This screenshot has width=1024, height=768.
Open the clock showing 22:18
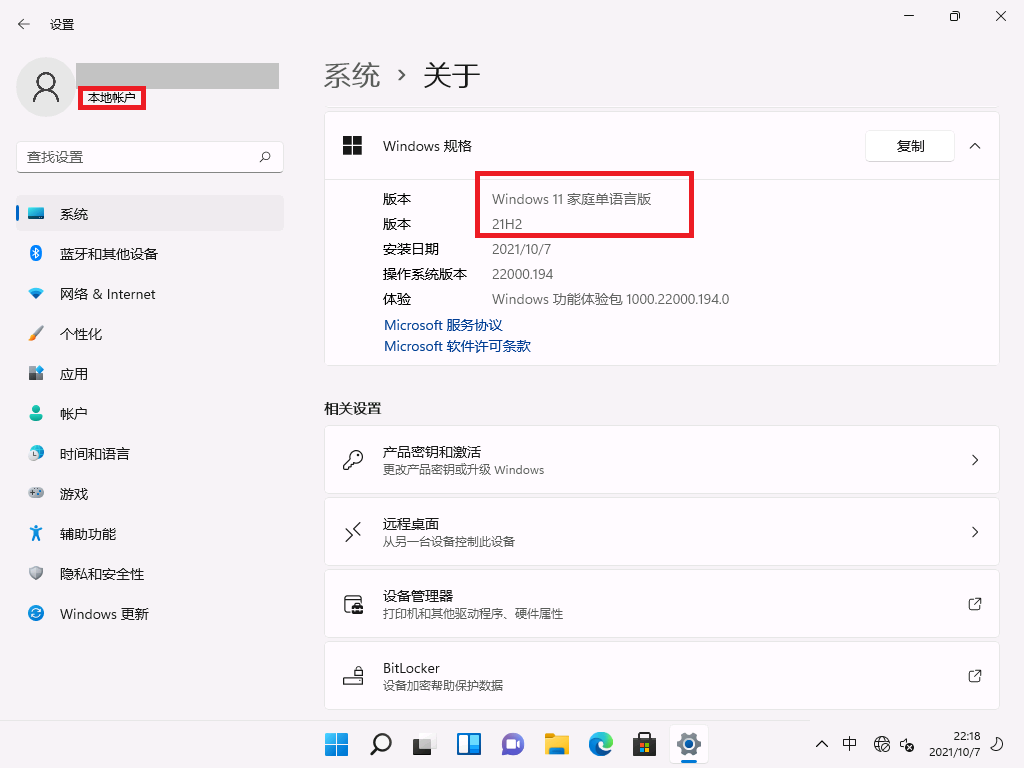pyautogui.click(x=954, y=744)
